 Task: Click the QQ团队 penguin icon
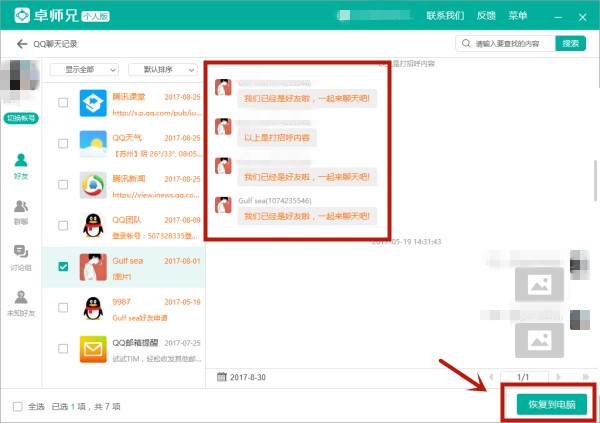pos(93,225)
